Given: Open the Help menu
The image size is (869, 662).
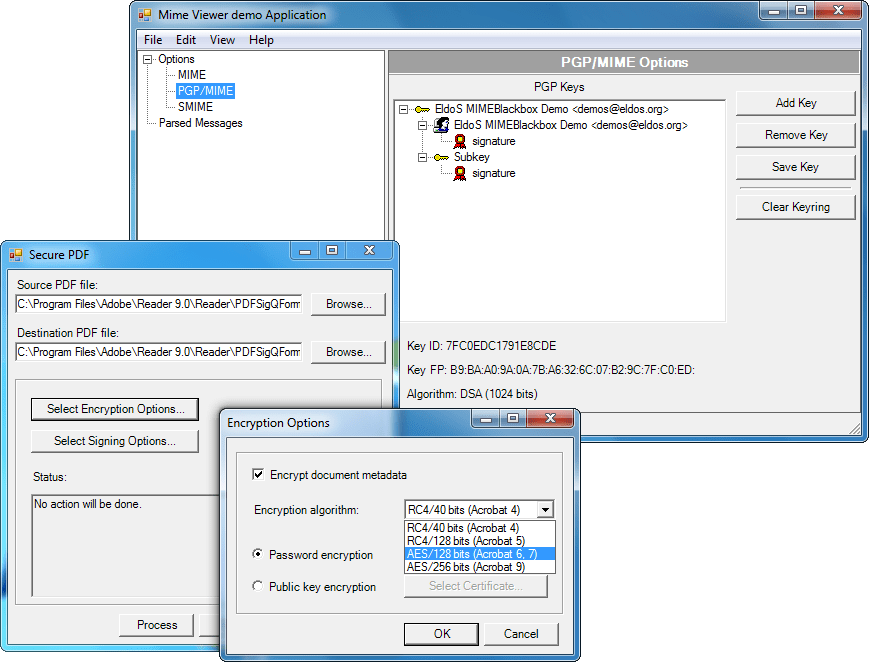Looking at the screenshot, I should [261, 40].
